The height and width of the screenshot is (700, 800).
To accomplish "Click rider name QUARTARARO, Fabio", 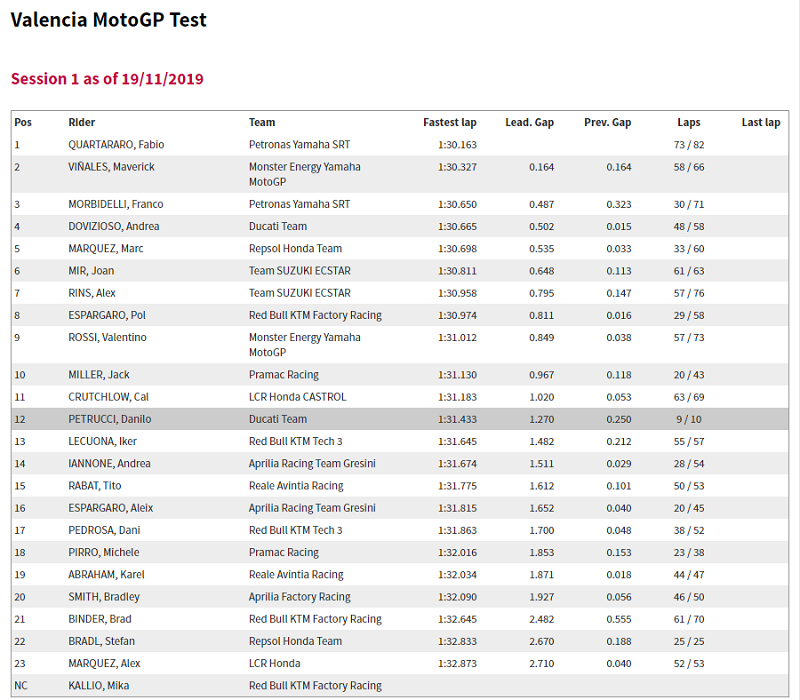I will 111,145.
